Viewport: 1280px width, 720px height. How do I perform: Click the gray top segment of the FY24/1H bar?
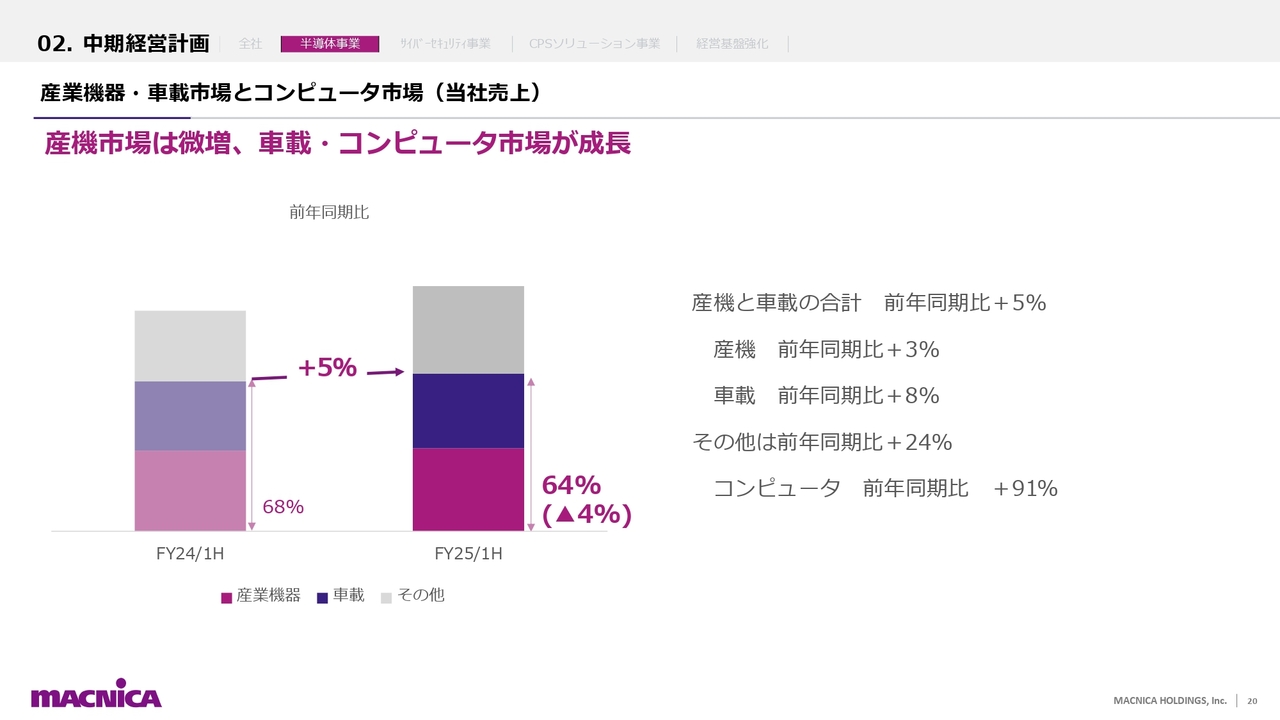coord(190,345)
